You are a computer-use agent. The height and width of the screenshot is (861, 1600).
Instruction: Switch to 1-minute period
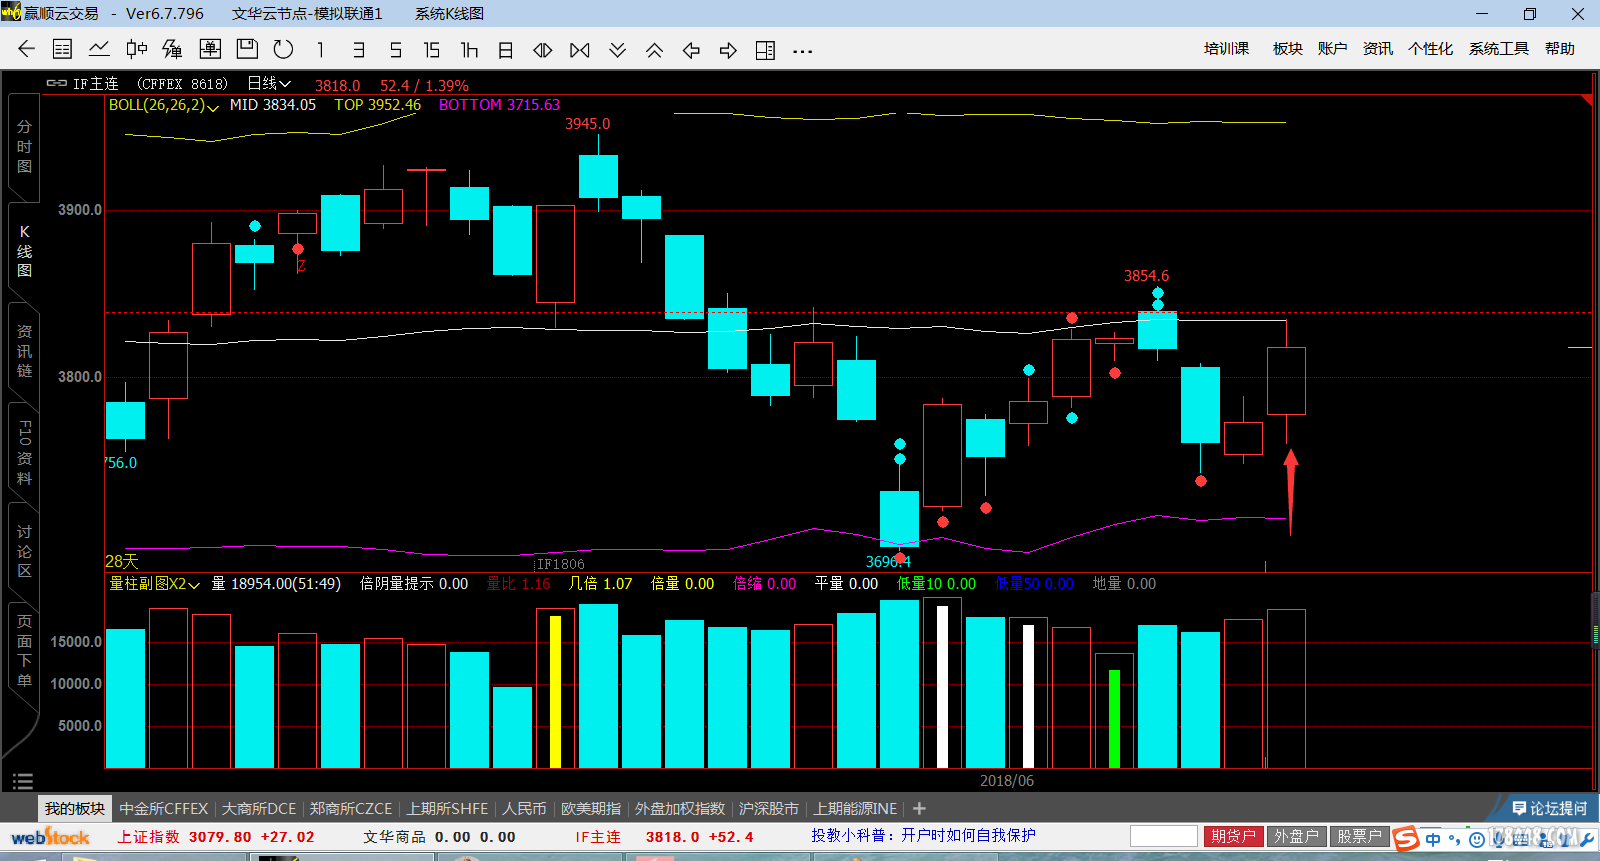click(x=320, y=50)
